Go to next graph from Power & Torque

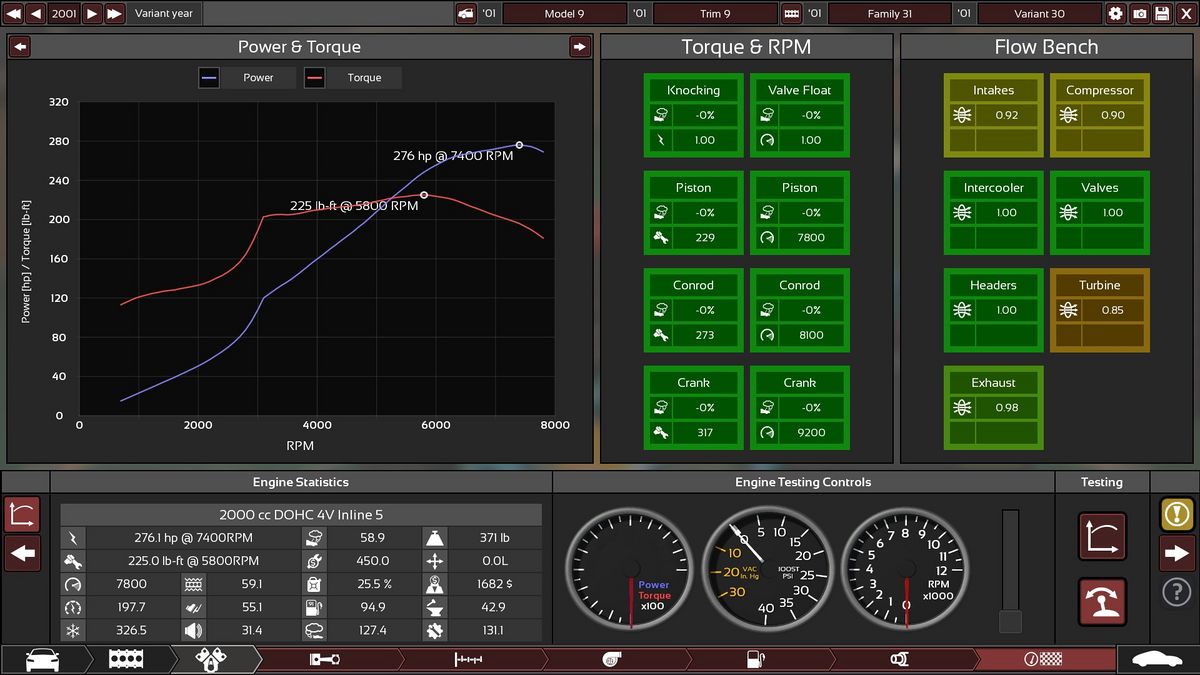[x=580, y=47]
